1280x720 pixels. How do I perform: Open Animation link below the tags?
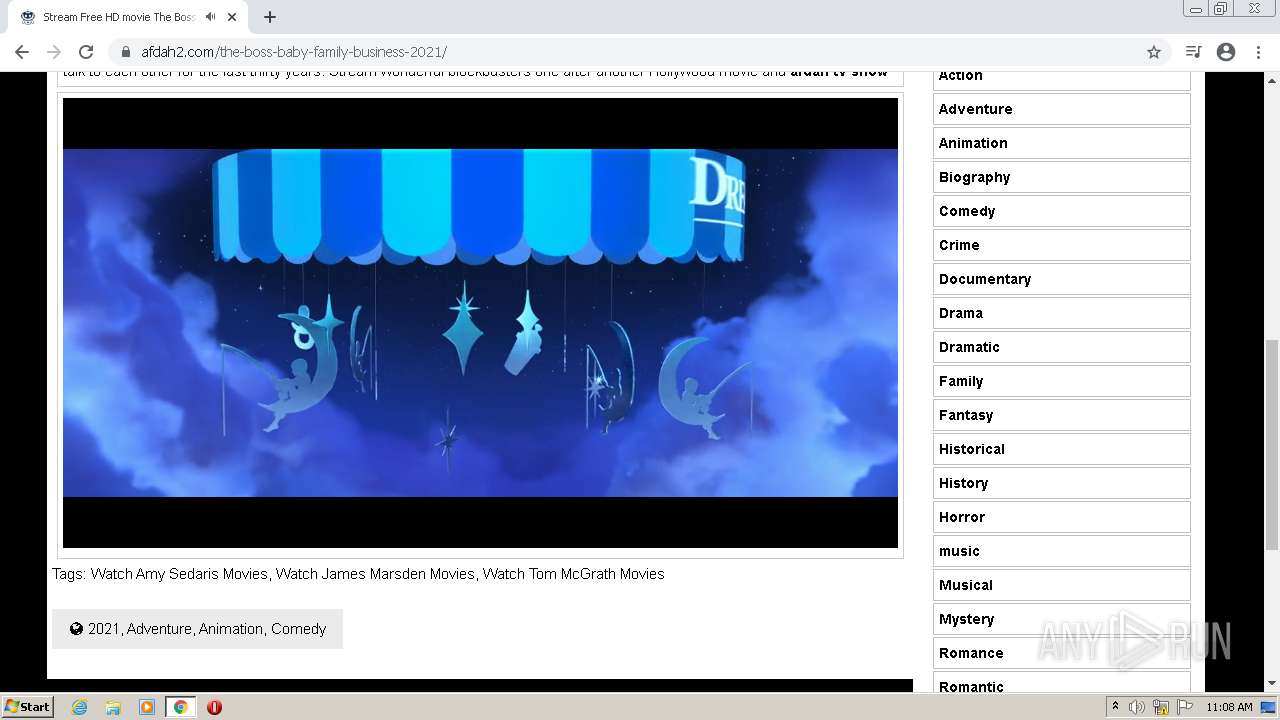231,629
